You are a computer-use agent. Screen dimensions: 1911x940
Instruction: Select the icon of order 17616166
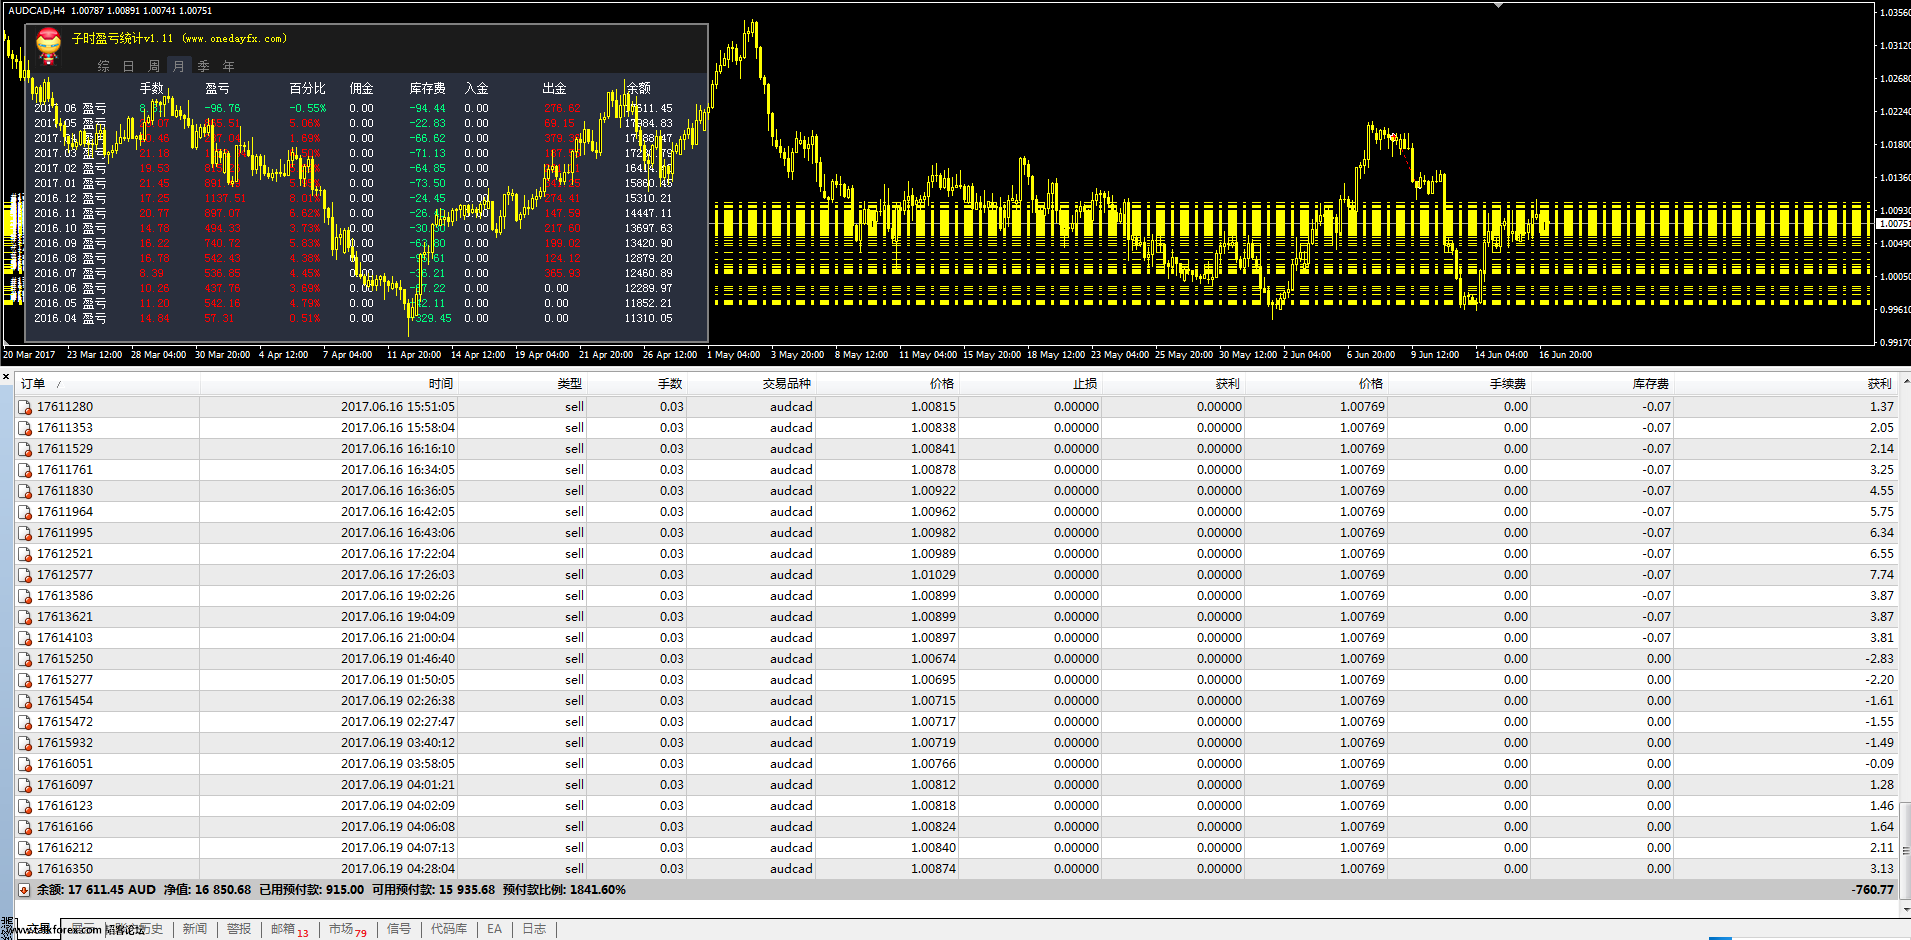[25, 827]
